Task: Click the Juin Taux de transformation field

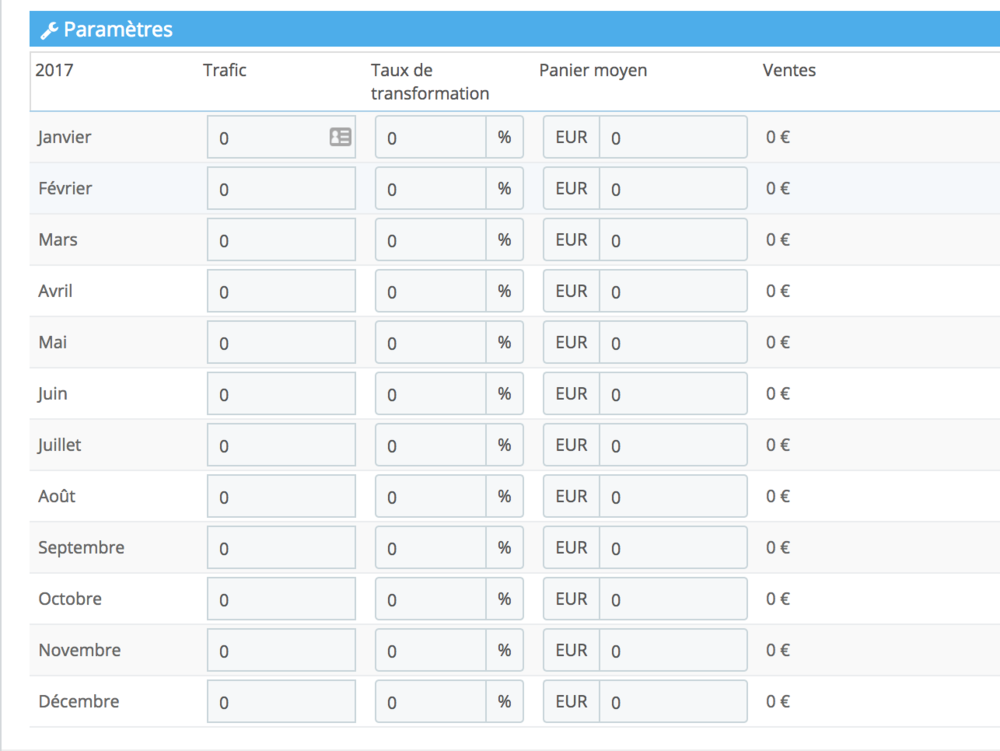Action: point(431,394)
